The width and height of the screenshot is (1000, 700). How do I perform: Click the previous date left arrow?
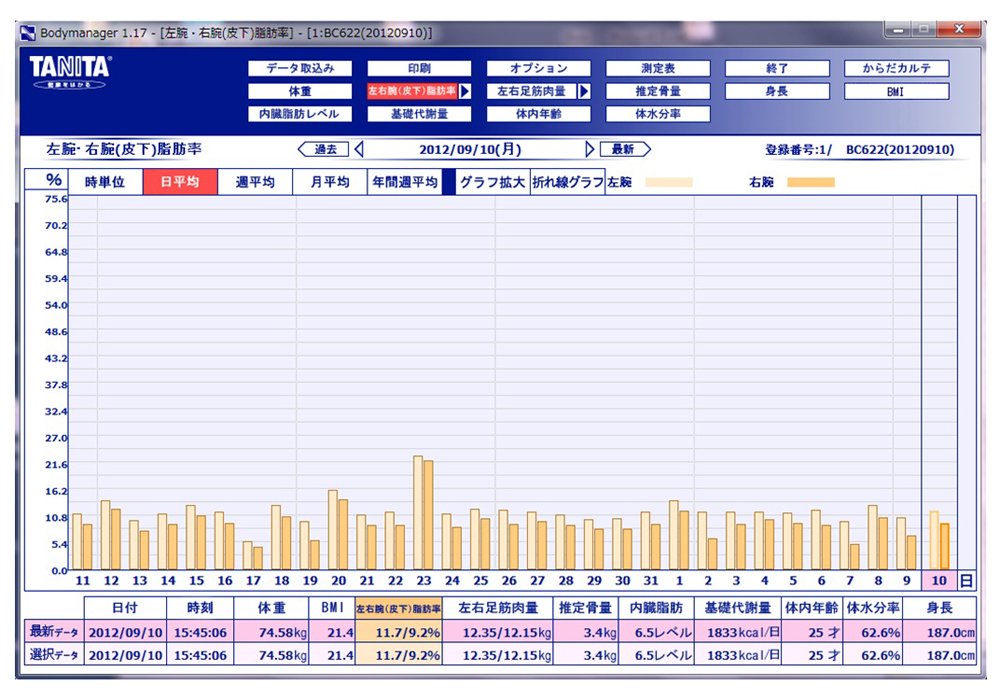point(359,150)
